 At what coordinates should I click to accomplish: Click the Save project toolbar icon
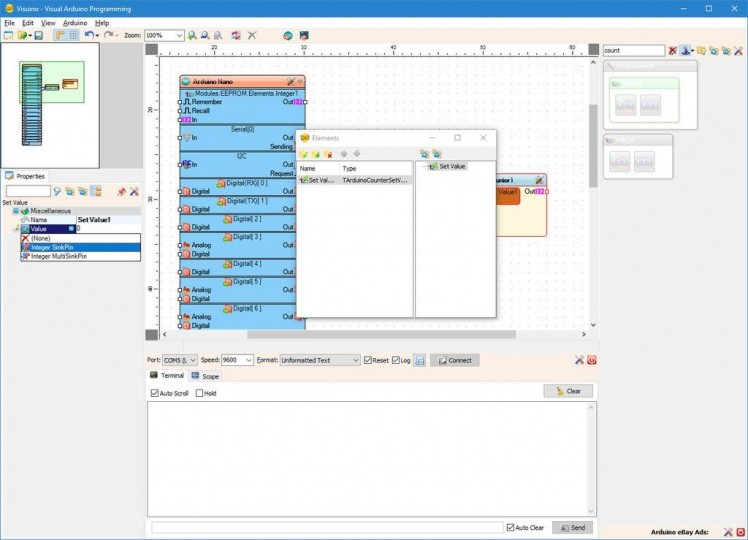pos(38,35)
